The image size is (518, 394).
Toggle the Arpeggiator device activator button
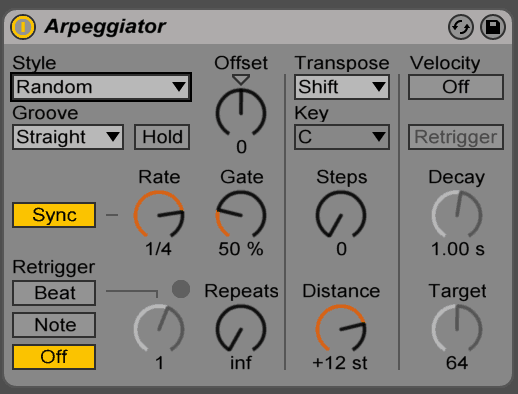[23, 27]
